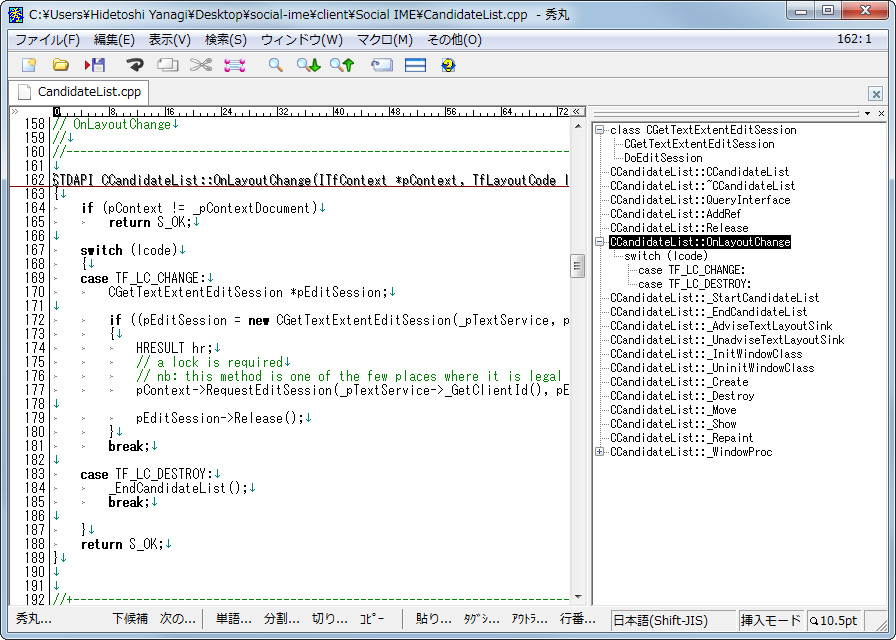Open the 検索(S) search menu

click(x=225, y=40)
